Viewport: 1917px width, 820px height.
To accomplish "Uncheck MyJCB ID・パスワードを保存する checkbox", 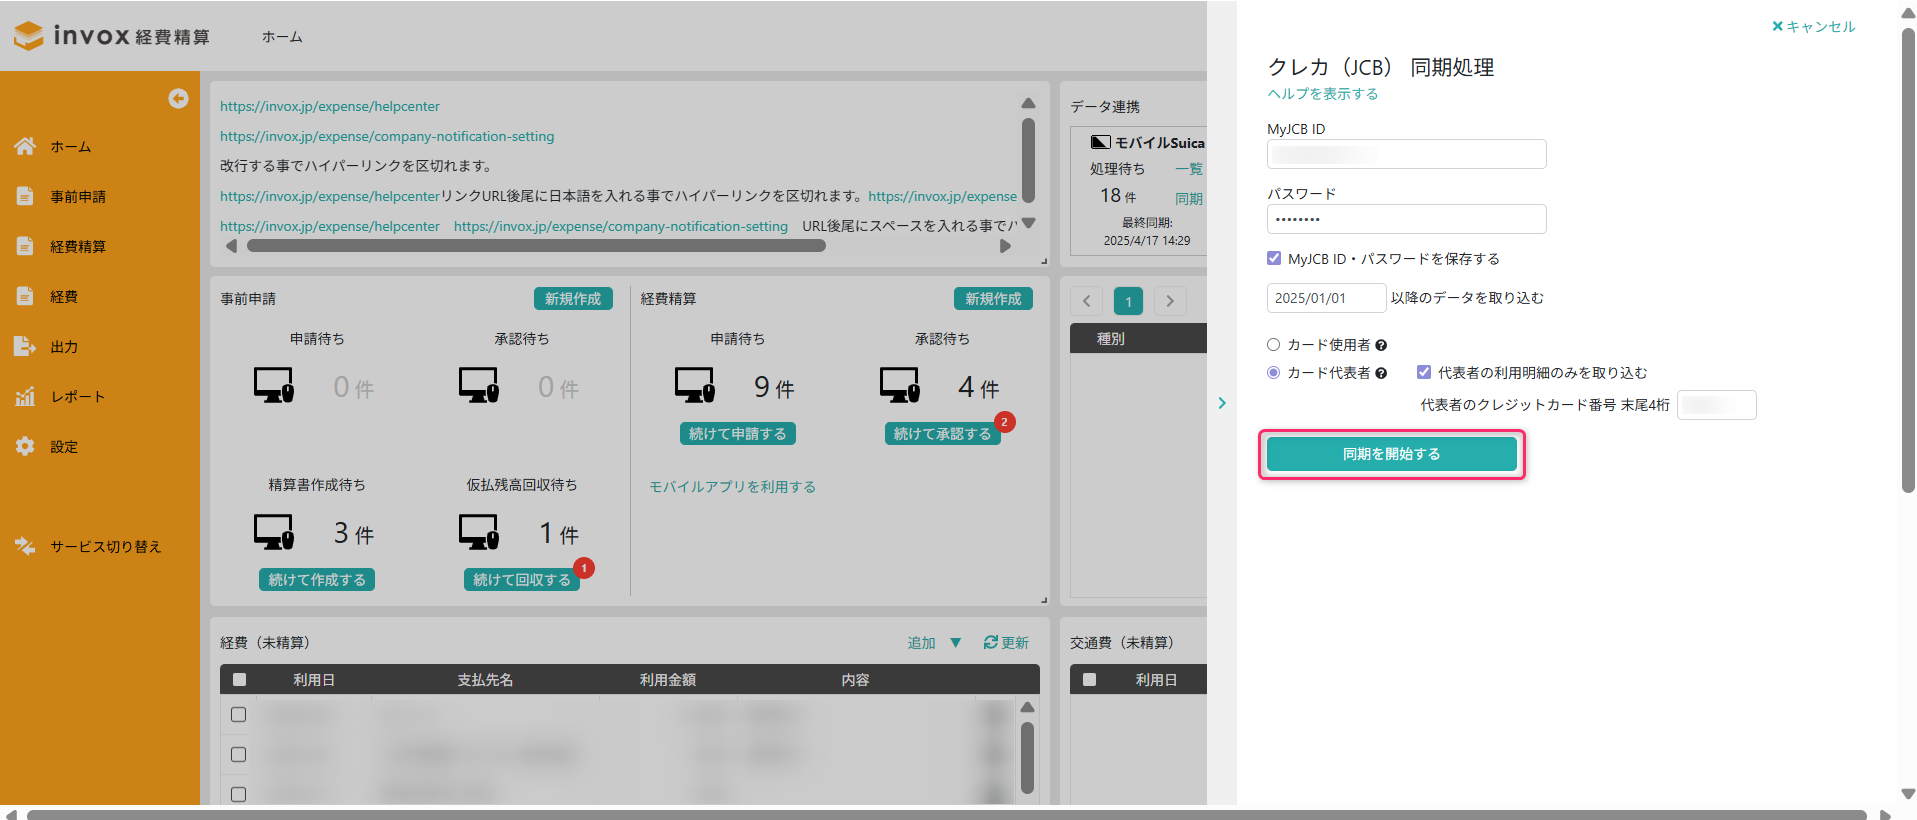I will (1274, 258).
